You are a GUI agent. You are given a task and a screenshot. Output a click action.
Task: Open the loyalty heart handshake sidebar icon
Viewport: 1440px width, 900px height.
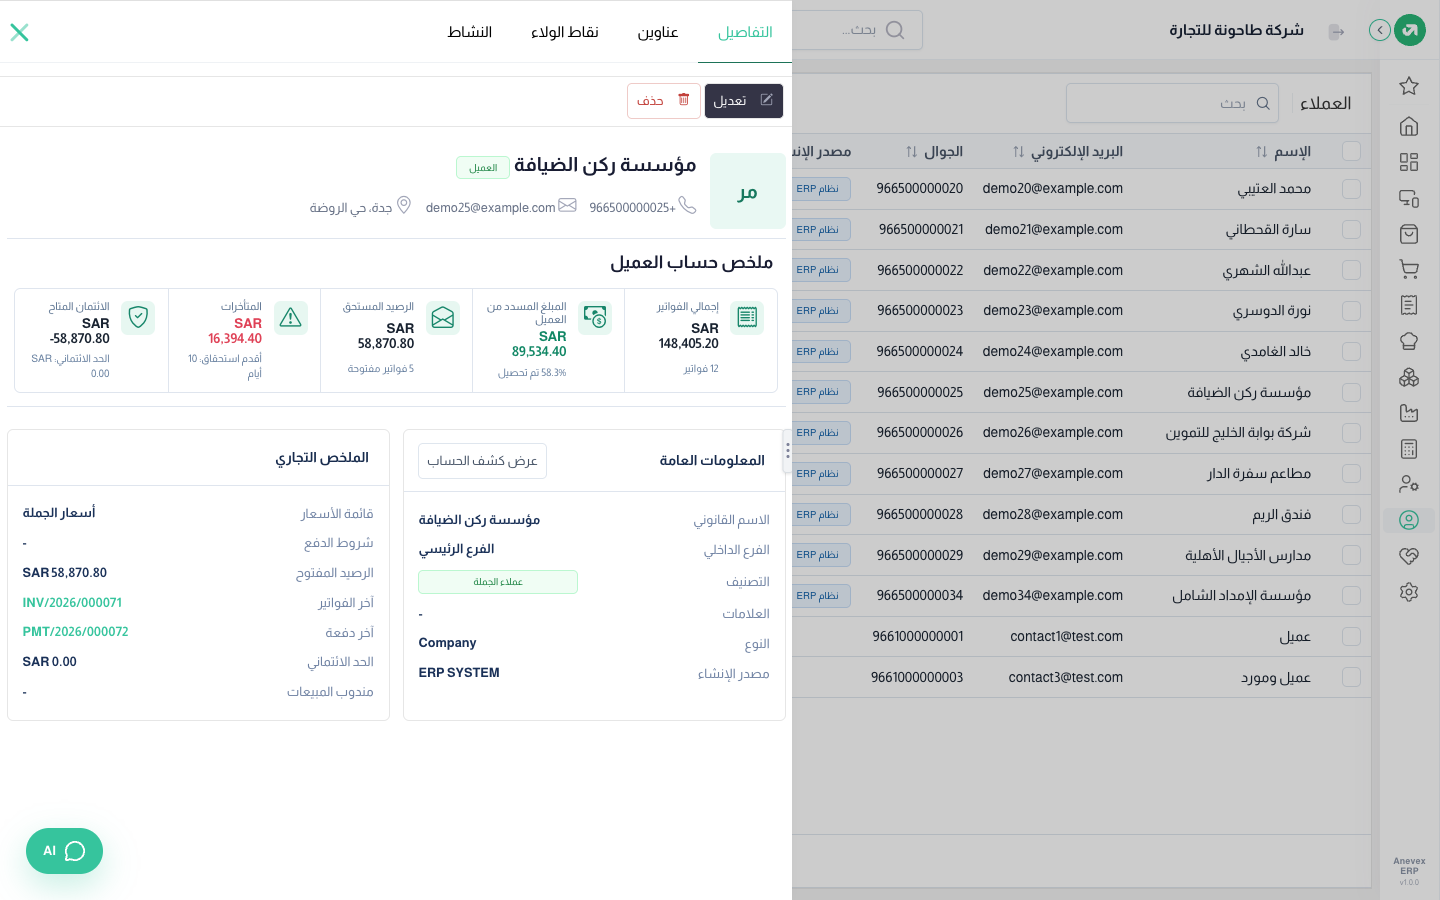[x=1409, y=556]
